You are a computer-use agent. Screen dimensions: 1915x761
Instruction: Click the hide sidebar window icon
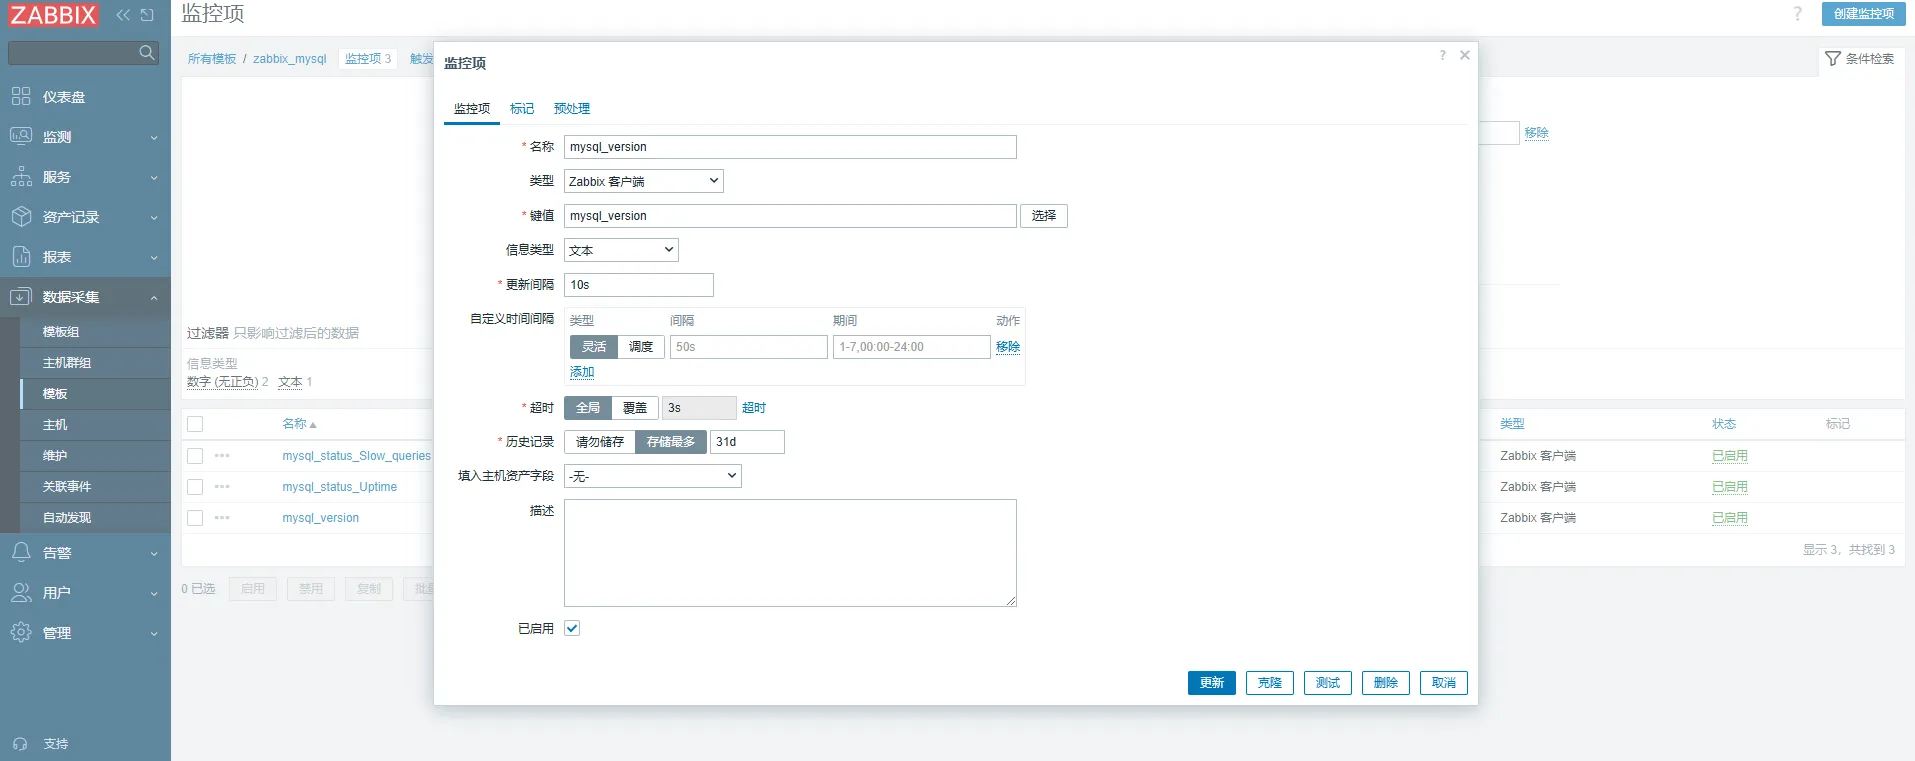tap(147, 15)
